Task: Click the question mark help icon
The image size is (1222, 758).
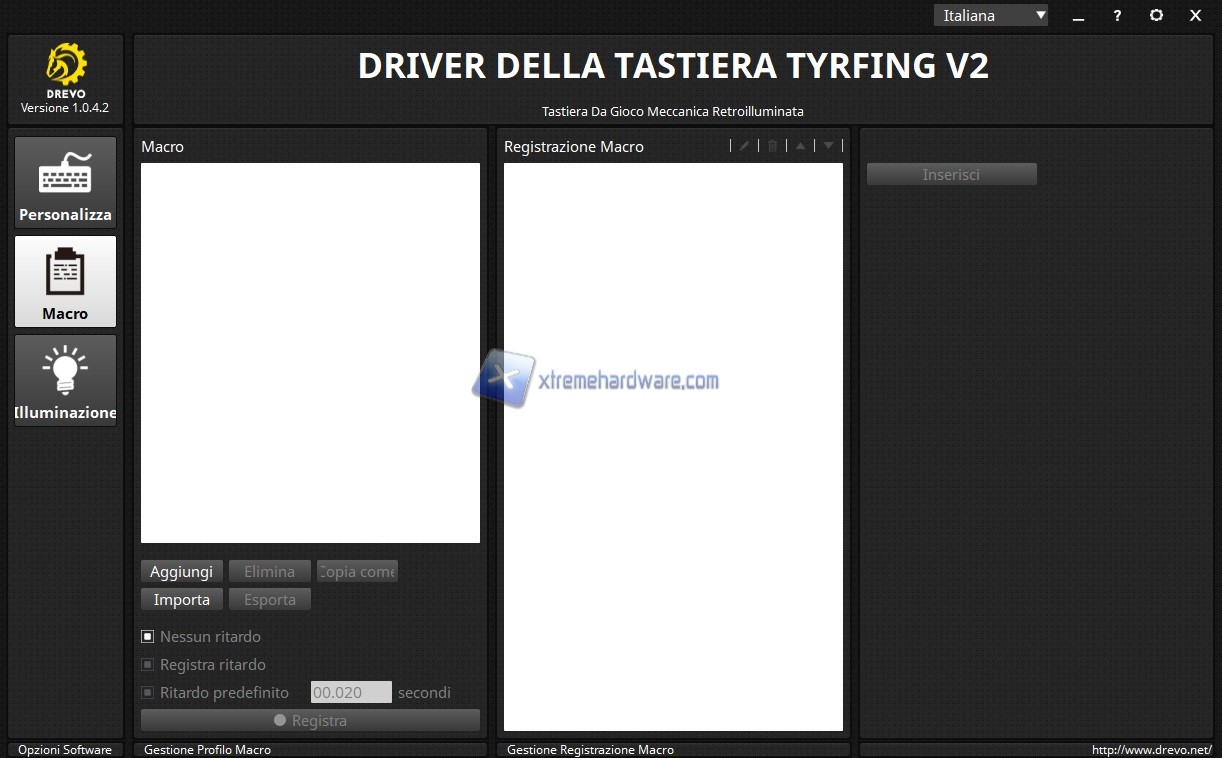Action: (1117, 16)
